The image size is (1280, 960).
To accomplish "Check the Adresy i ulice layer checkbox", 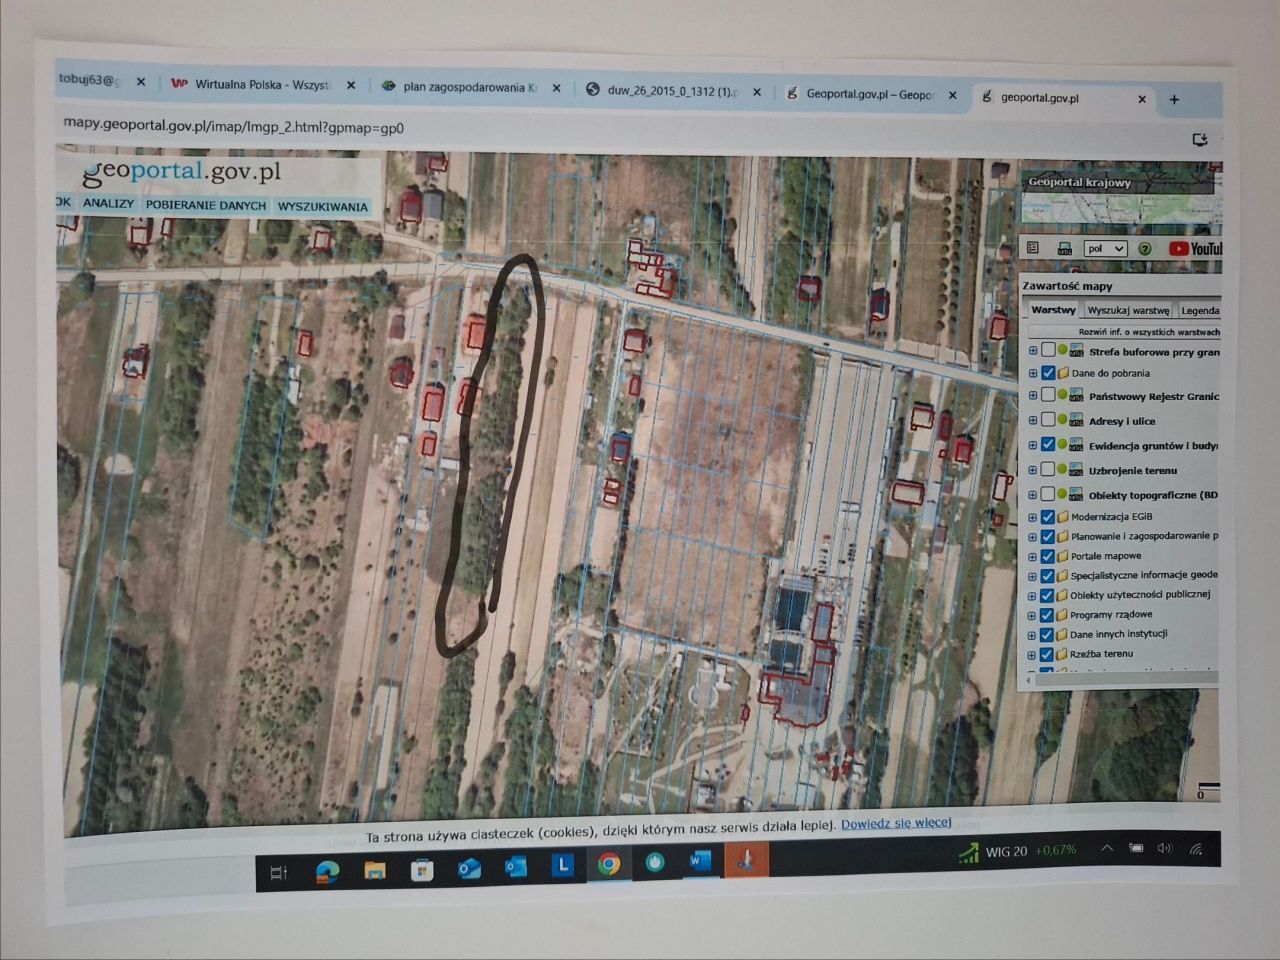I will click(x=1048, y=420).
